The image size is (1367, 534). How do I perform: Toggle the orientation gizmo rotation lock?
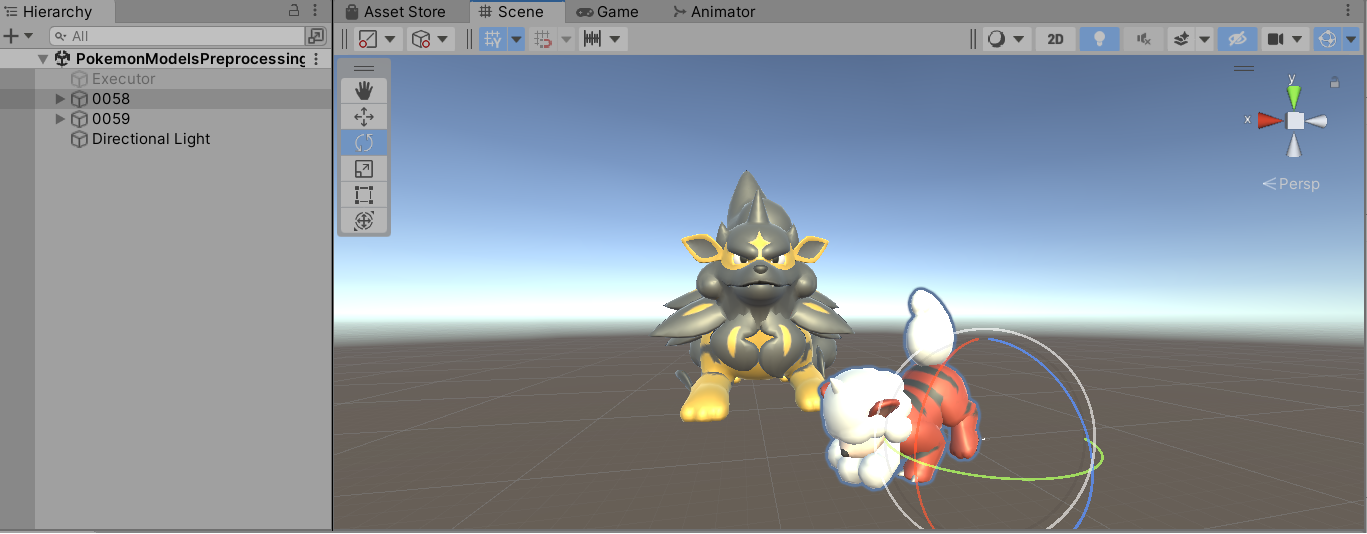click(1334, 82)
